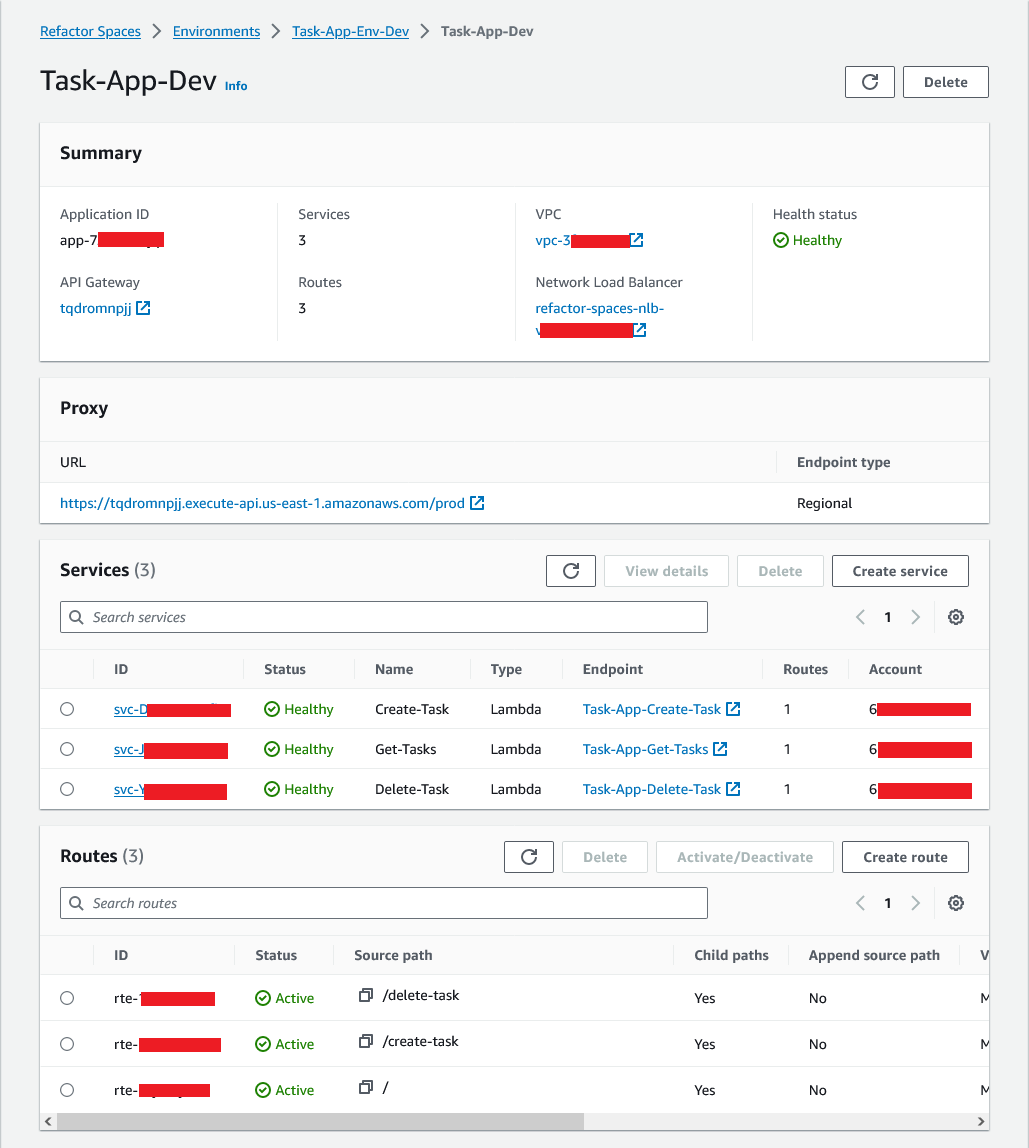Open Task-App-Create-Task endpoint link

pos(652,709)
